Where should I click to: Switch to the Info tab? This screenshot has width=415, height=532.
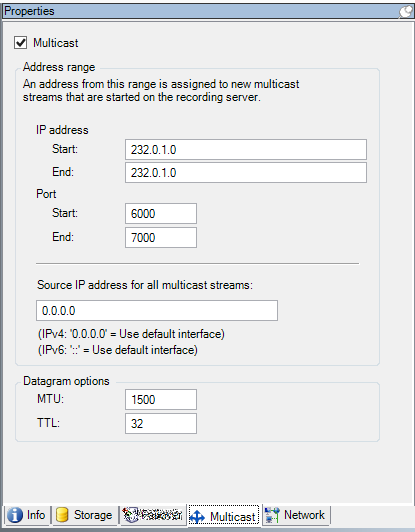coord(27,515)
